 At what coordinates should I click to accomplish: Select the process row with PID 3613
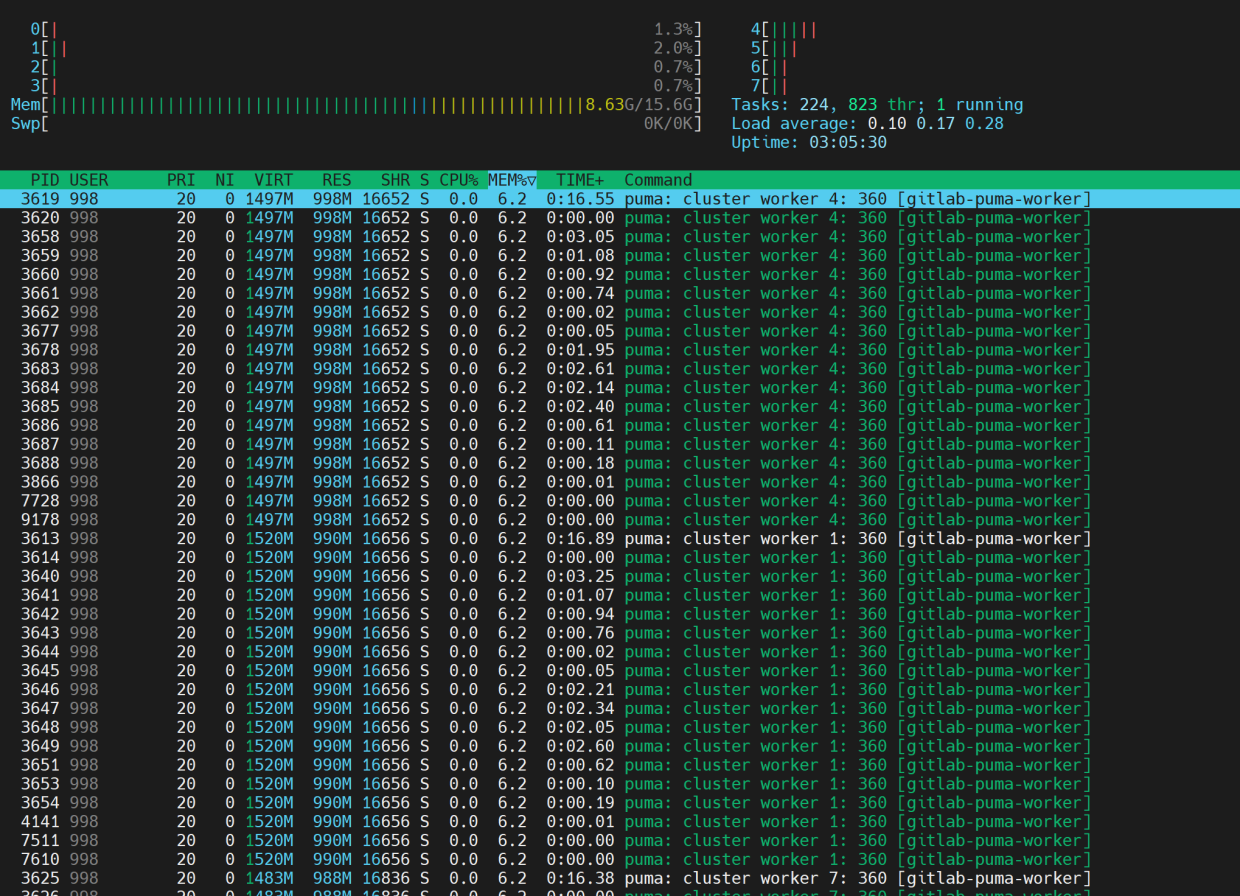[40, 539]
